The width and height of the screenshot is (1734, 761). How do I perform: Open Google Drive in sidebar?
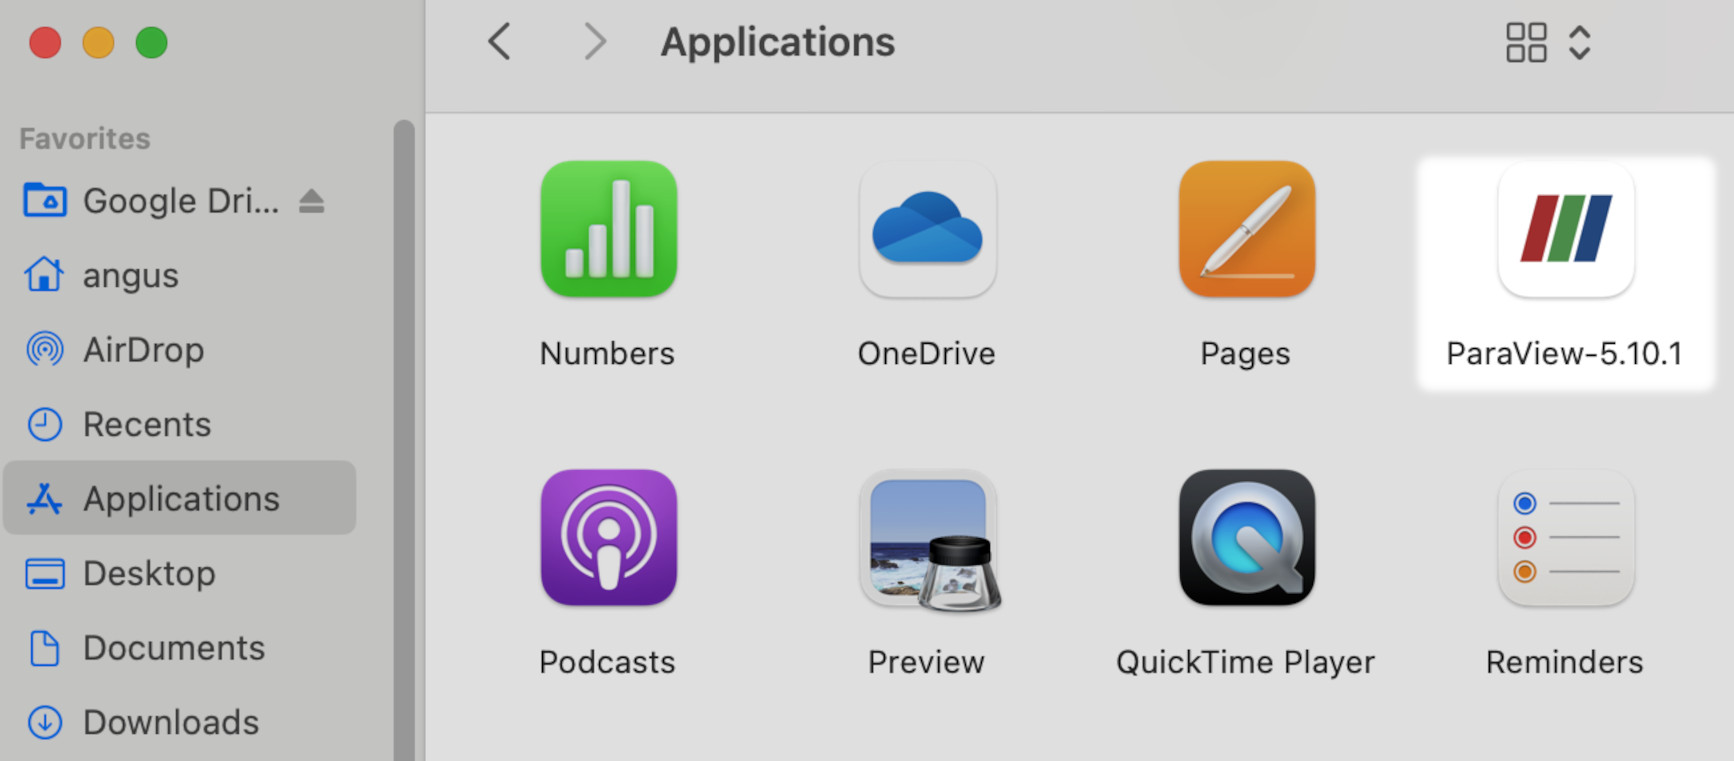coord(152,201)
